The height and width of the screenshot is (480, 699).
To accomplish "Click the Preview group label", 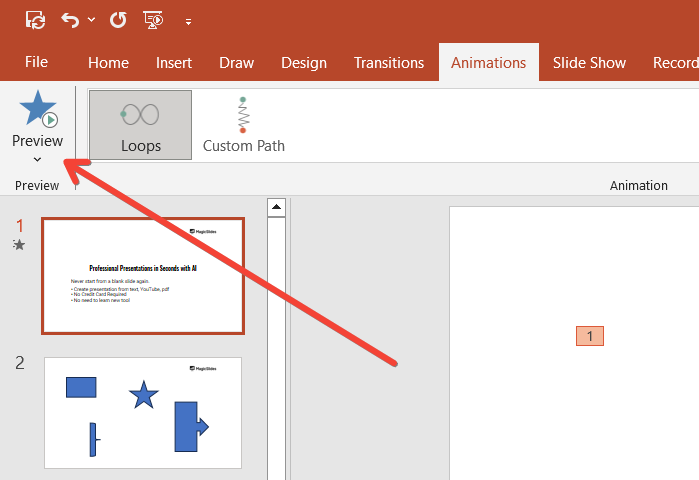I will click(x=37, y=185).
